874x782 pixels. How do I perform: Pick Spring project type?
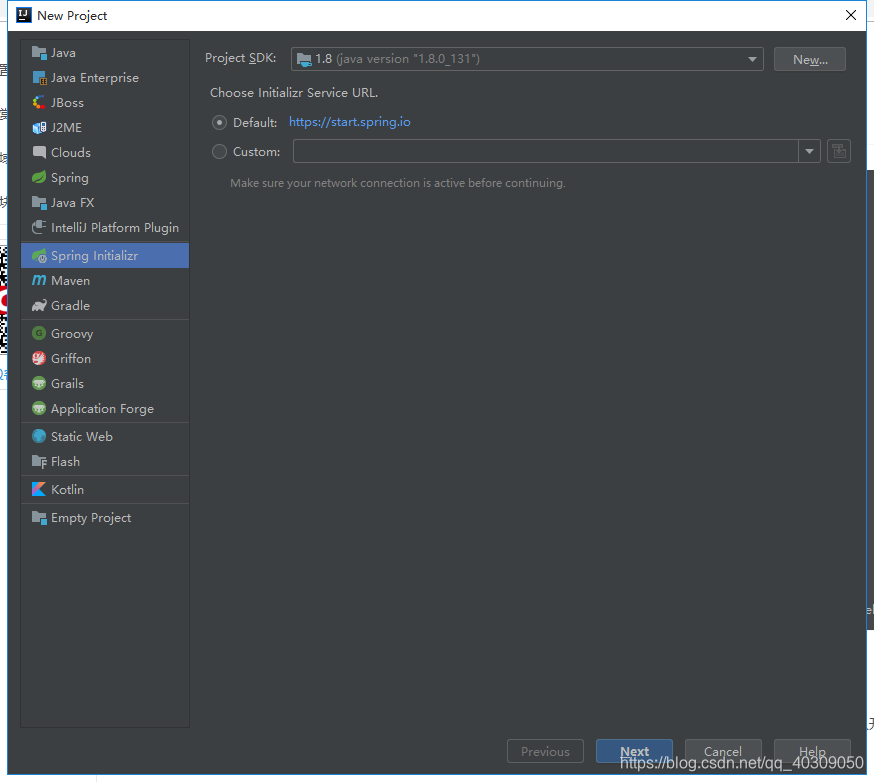[x=105, y=177]
